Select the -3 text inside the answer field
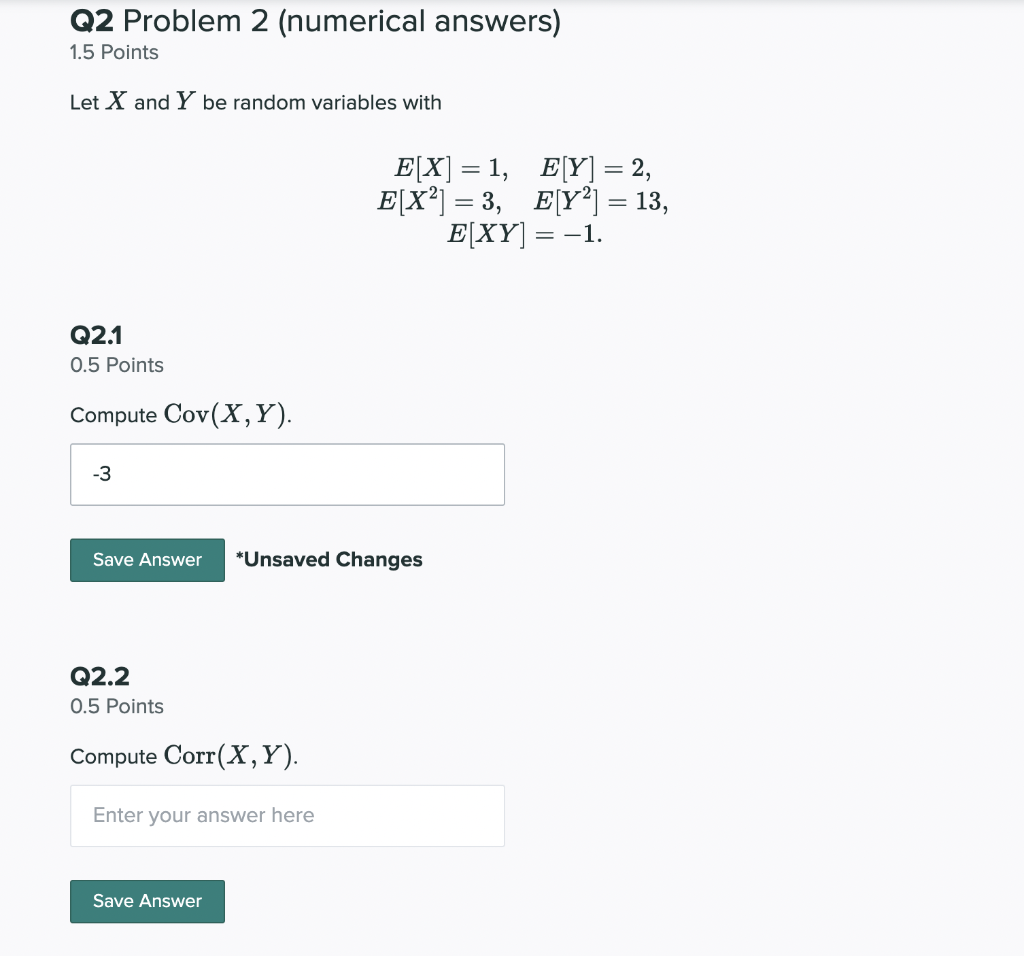Screen dimensions: 1024x956 tap(103, 474)
